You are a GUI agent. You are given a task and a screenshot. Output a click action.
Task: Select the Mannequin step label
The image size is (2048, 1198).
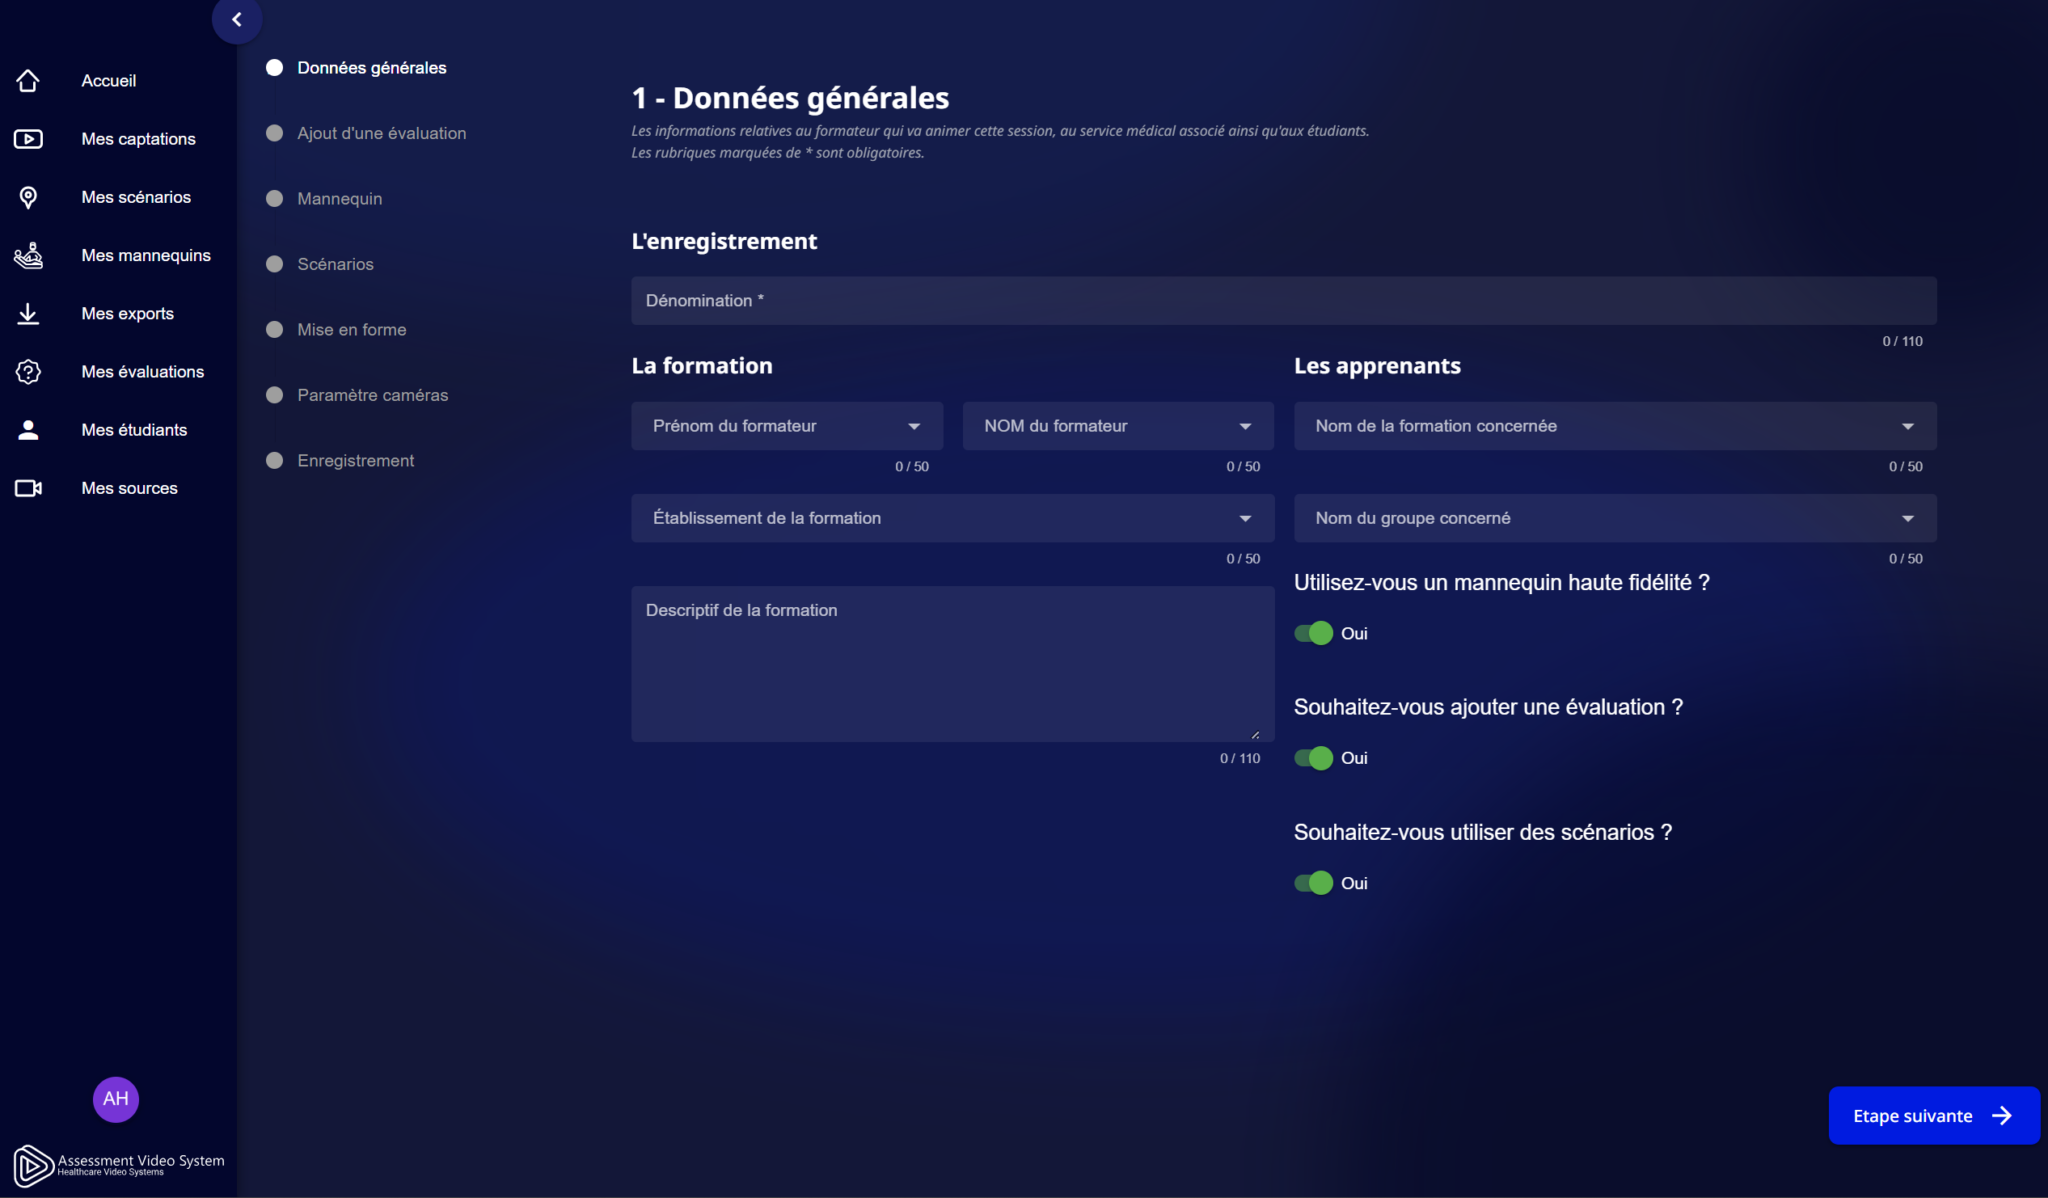(340, 199)
